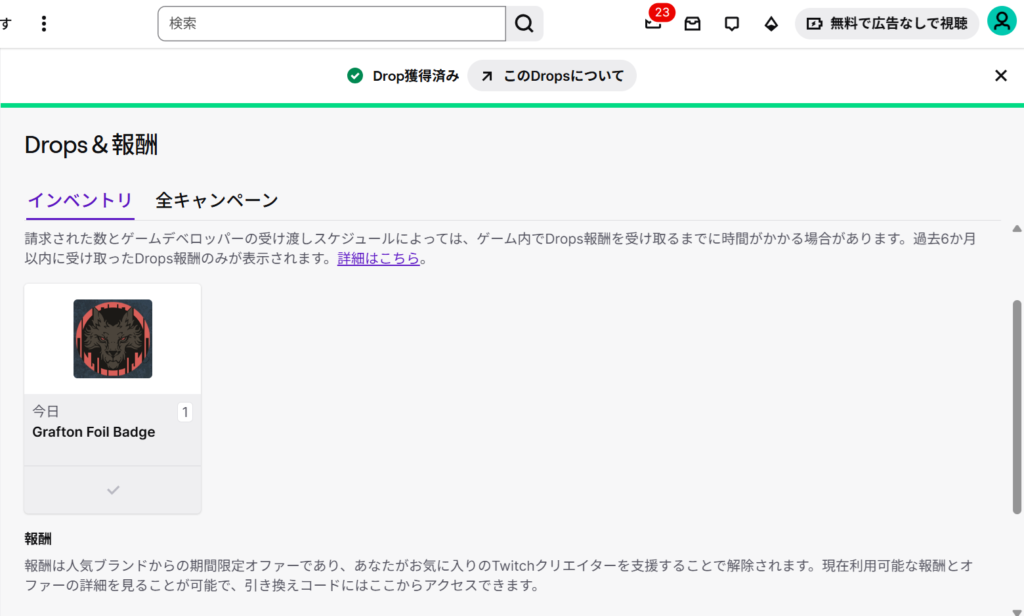Click the search magnifier button

(x=524, y=24)
